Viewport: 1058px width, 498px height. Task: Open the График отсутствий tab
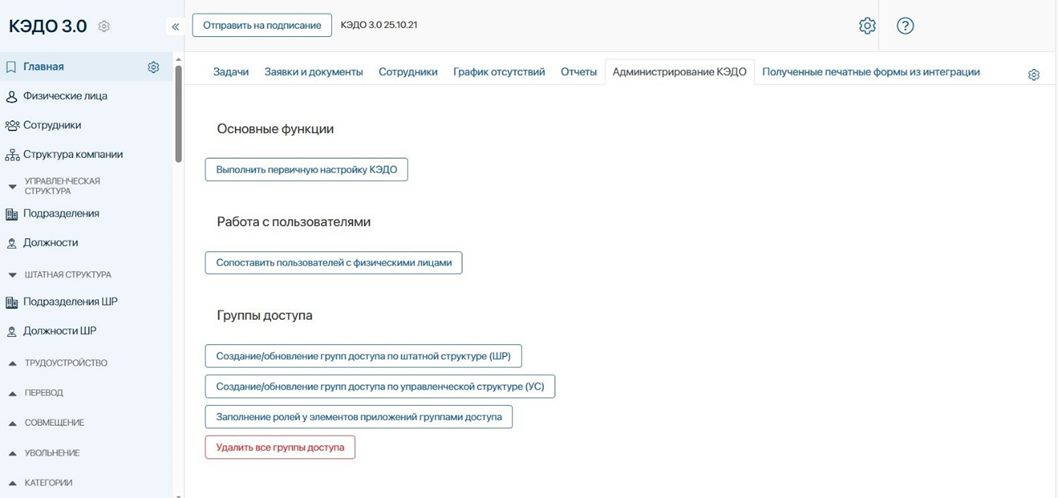[x=498, y=72]
